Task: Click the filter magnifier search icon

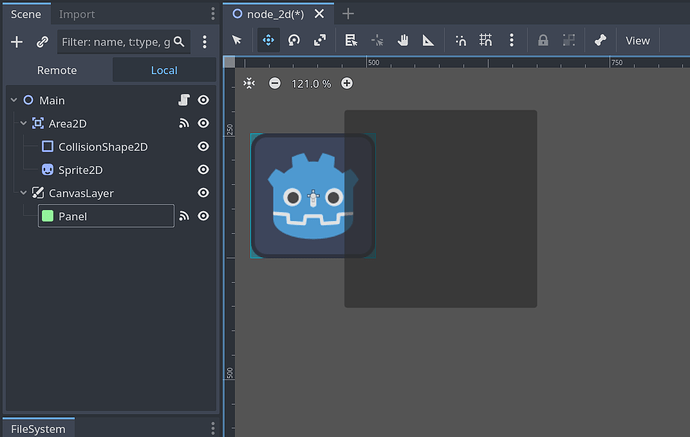Action: click(179, 42)
